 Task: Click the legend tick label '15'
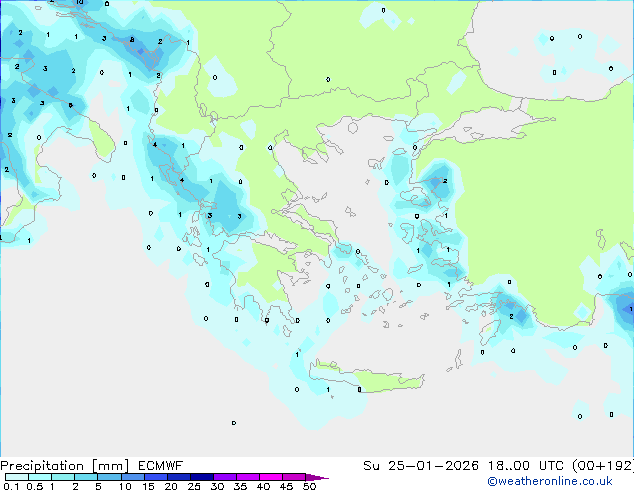[148, 486]
